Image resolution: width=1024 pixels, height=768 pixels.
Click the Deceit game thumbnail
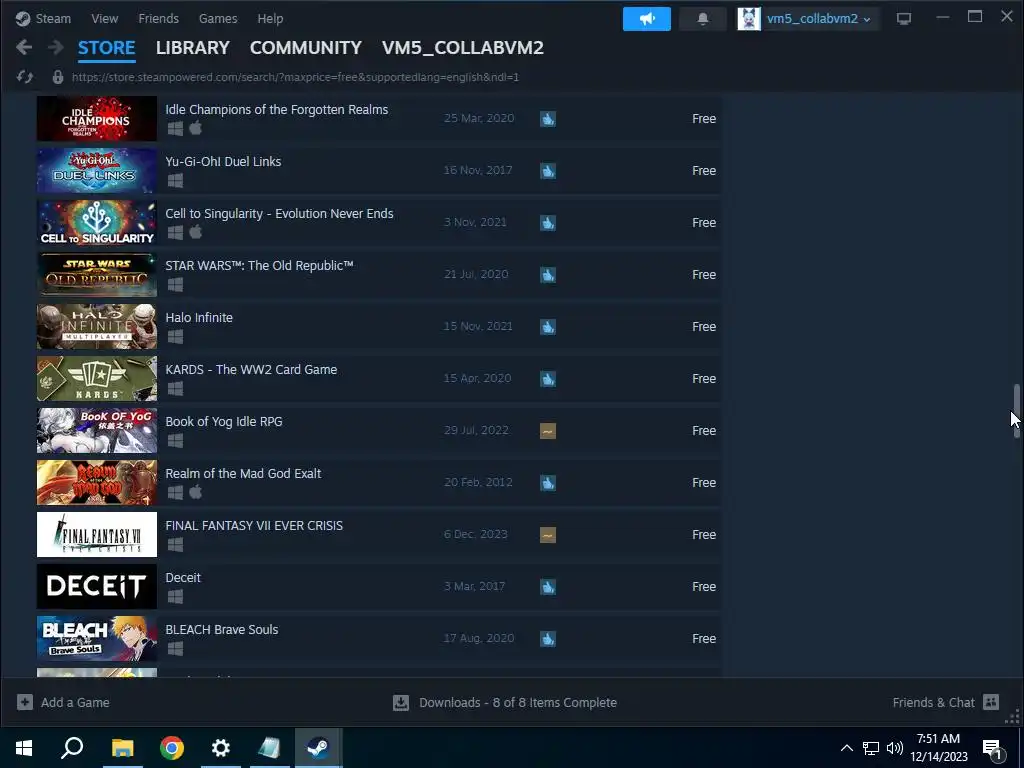[x=97, y=586]
